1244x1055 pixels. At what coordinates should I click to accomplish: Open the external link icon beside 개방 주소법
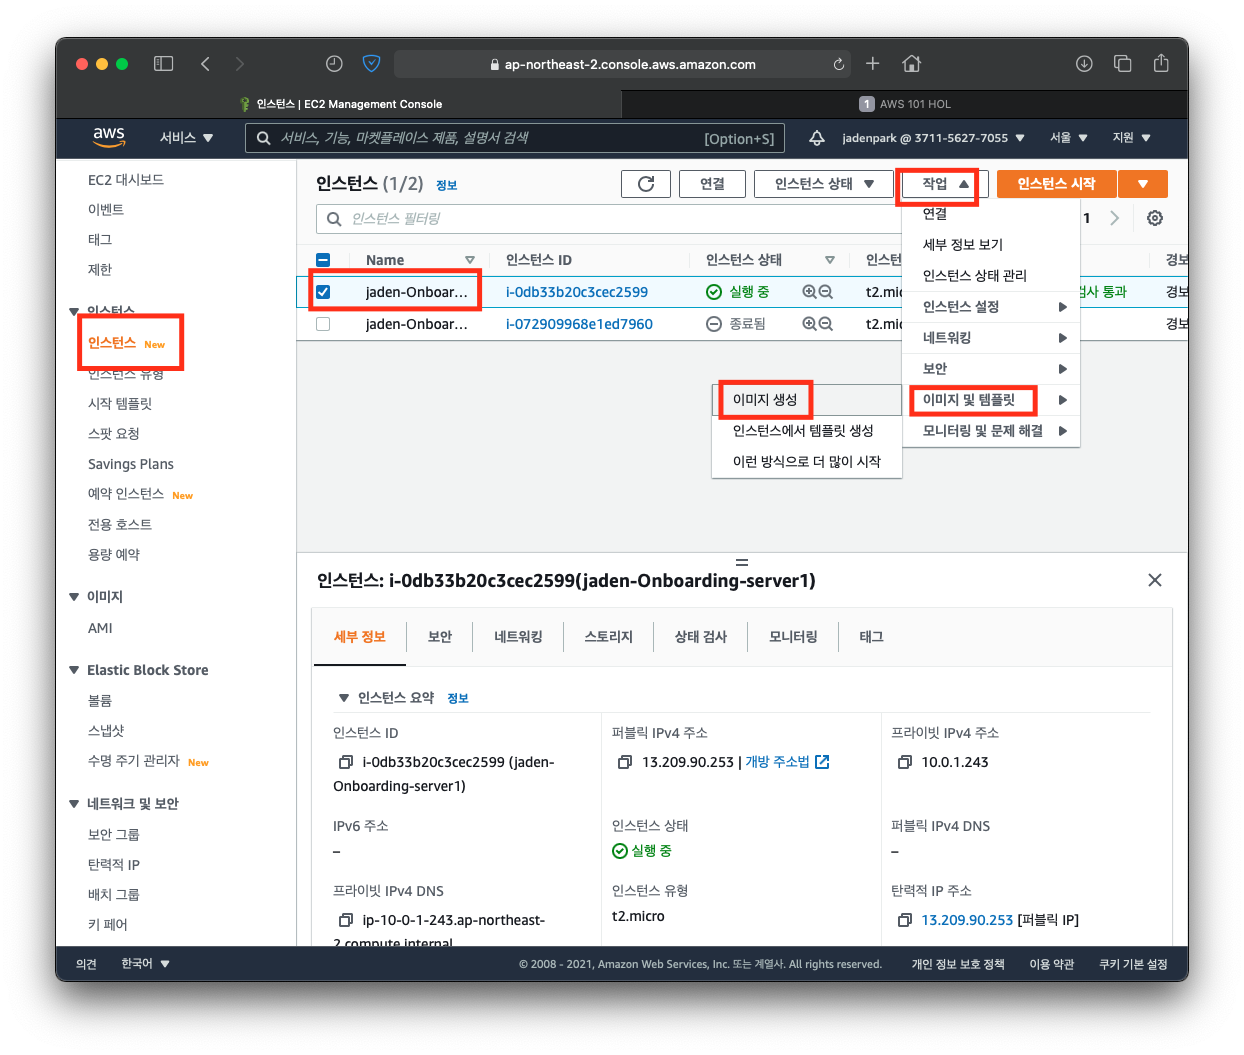click(x=822, y=762)
